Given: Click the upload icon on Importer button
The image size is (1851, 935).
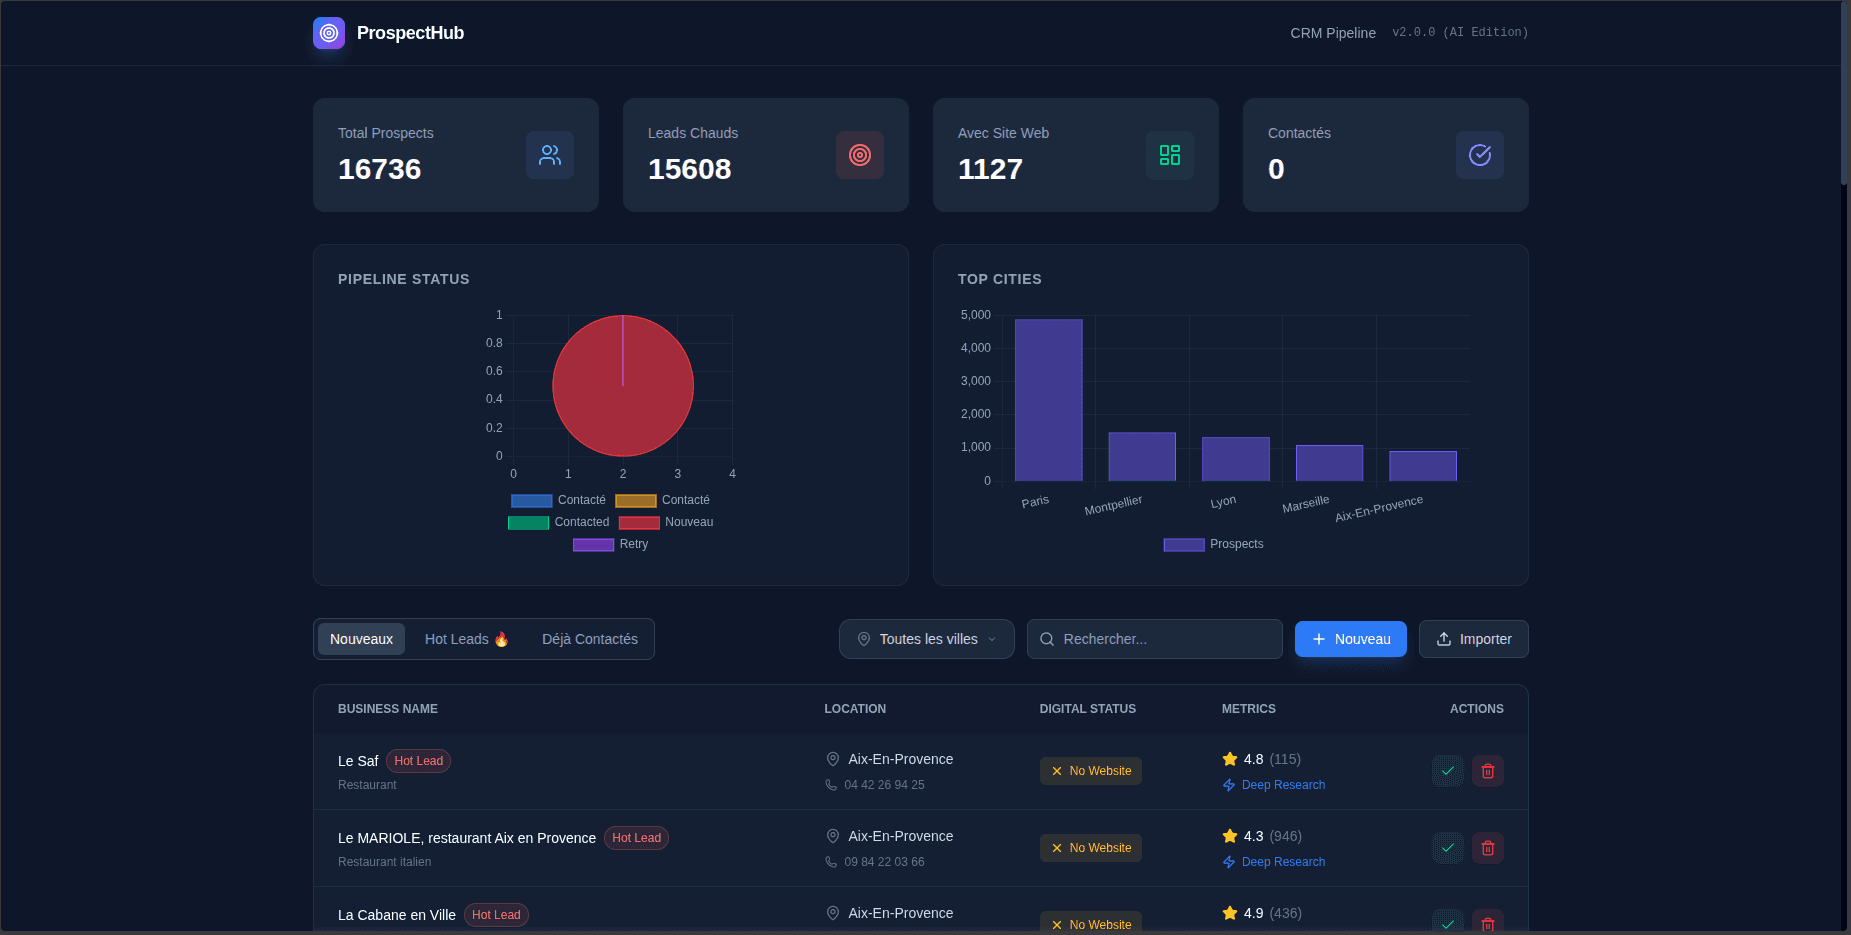Looking at the screenshot, I should pyautogui.click(x=1444, y=639).
